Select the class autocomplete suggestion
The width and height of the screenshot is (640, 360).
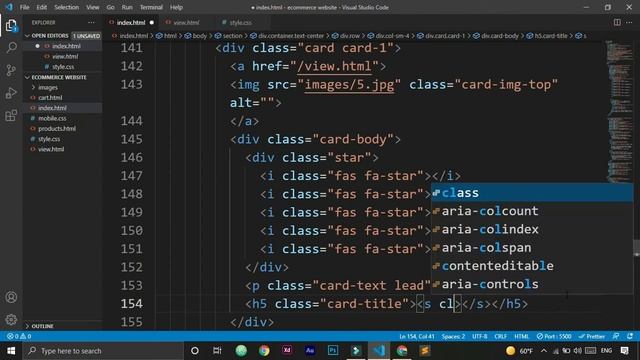click(532, 193)
